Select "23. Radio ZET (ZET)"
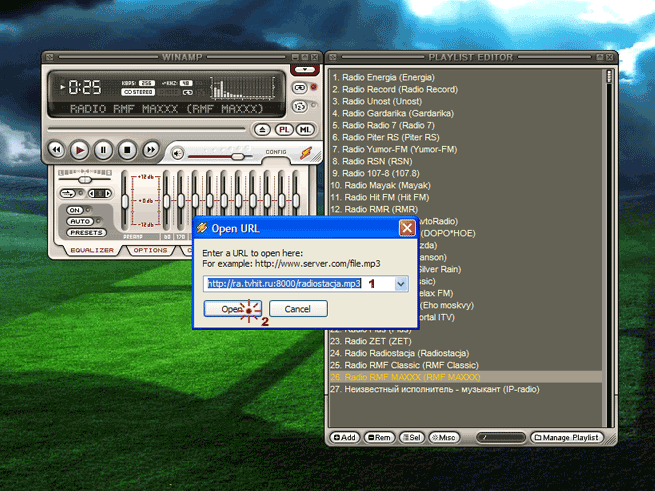The image size is (655, 491). tap(466, 341)
